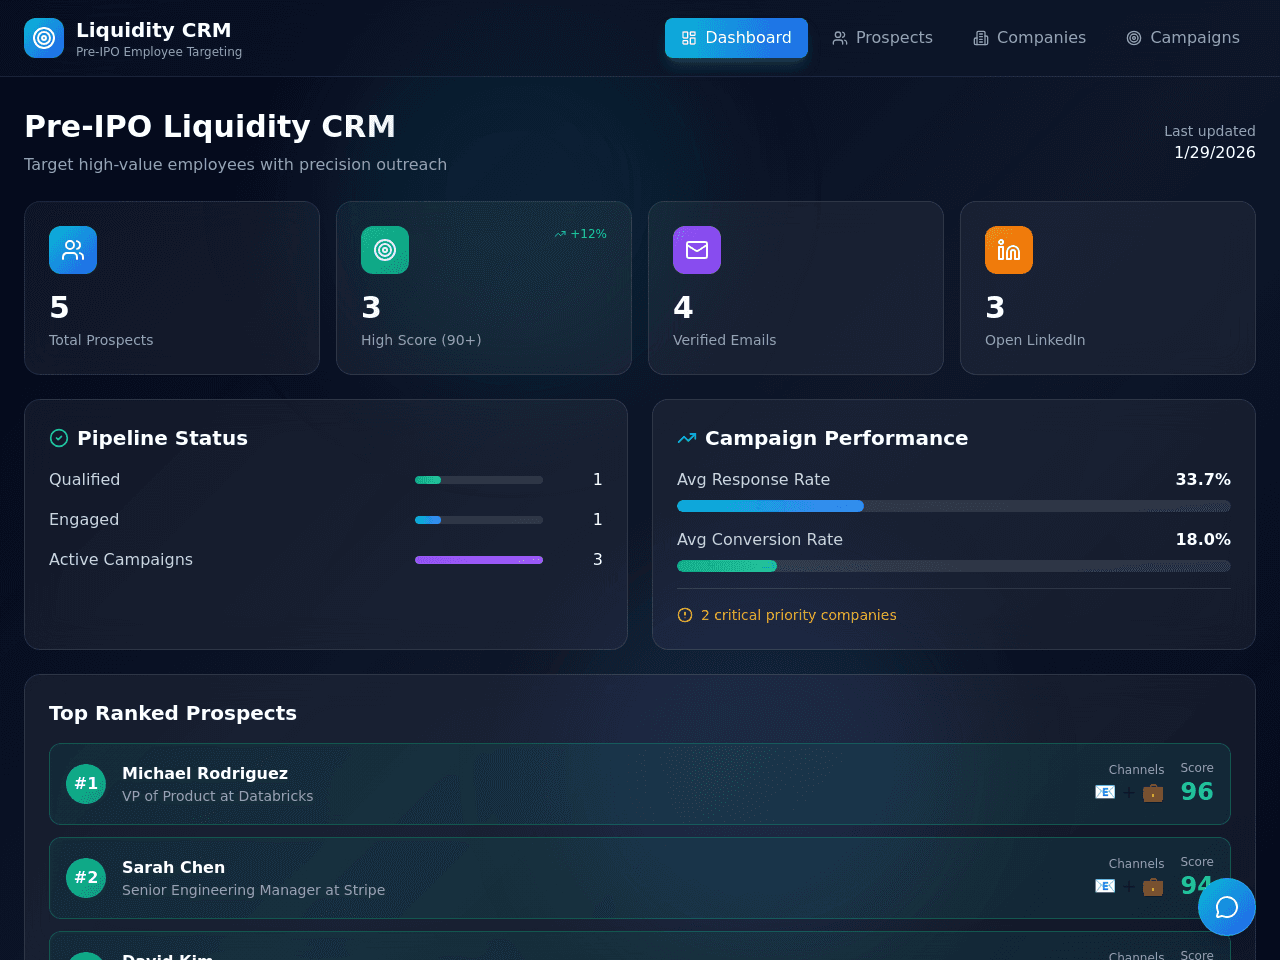Click the critical priority warning icon
Viewport: 1280px width, 960px height.
[685, 615]
